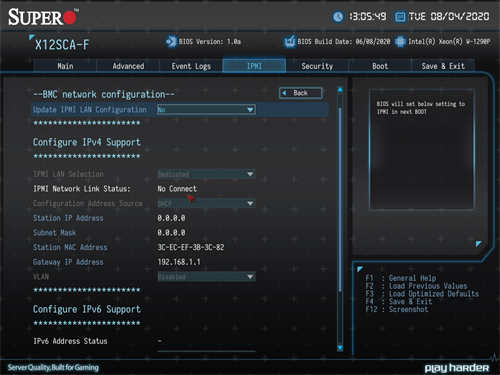Image resolution: width=500 pixels, height=375 pixels.
Task: Click the Supermicro logo
Action: coord(43,17)
